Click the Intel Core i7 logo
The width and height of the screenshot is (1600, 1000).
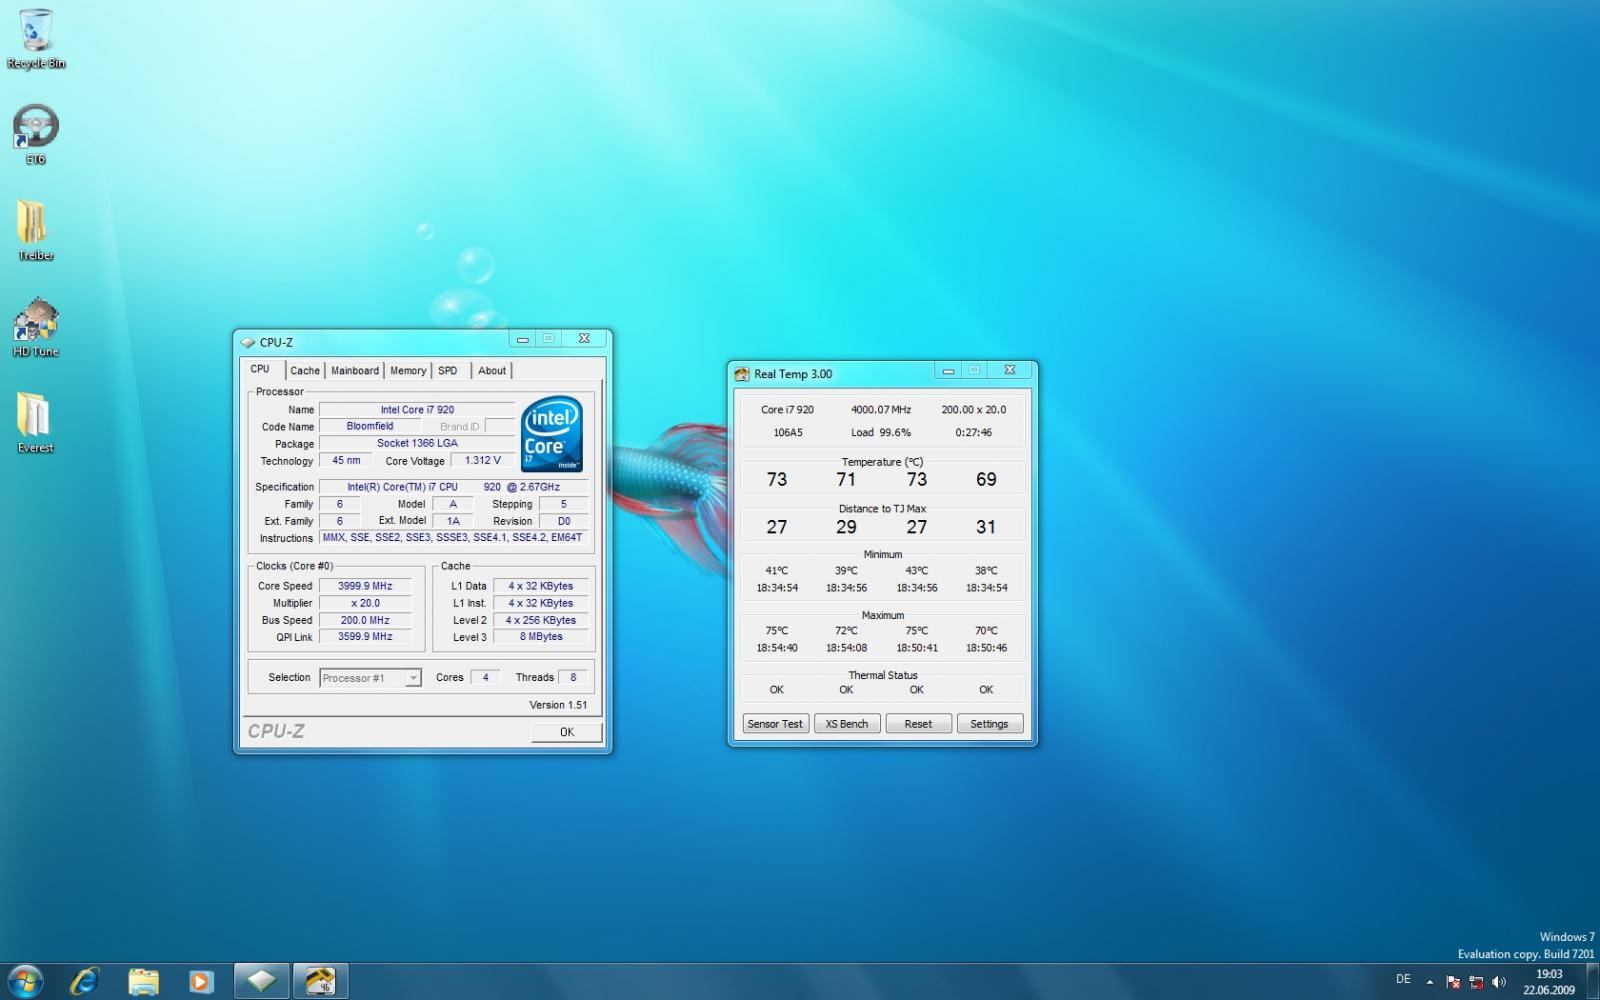coord(552,436)
